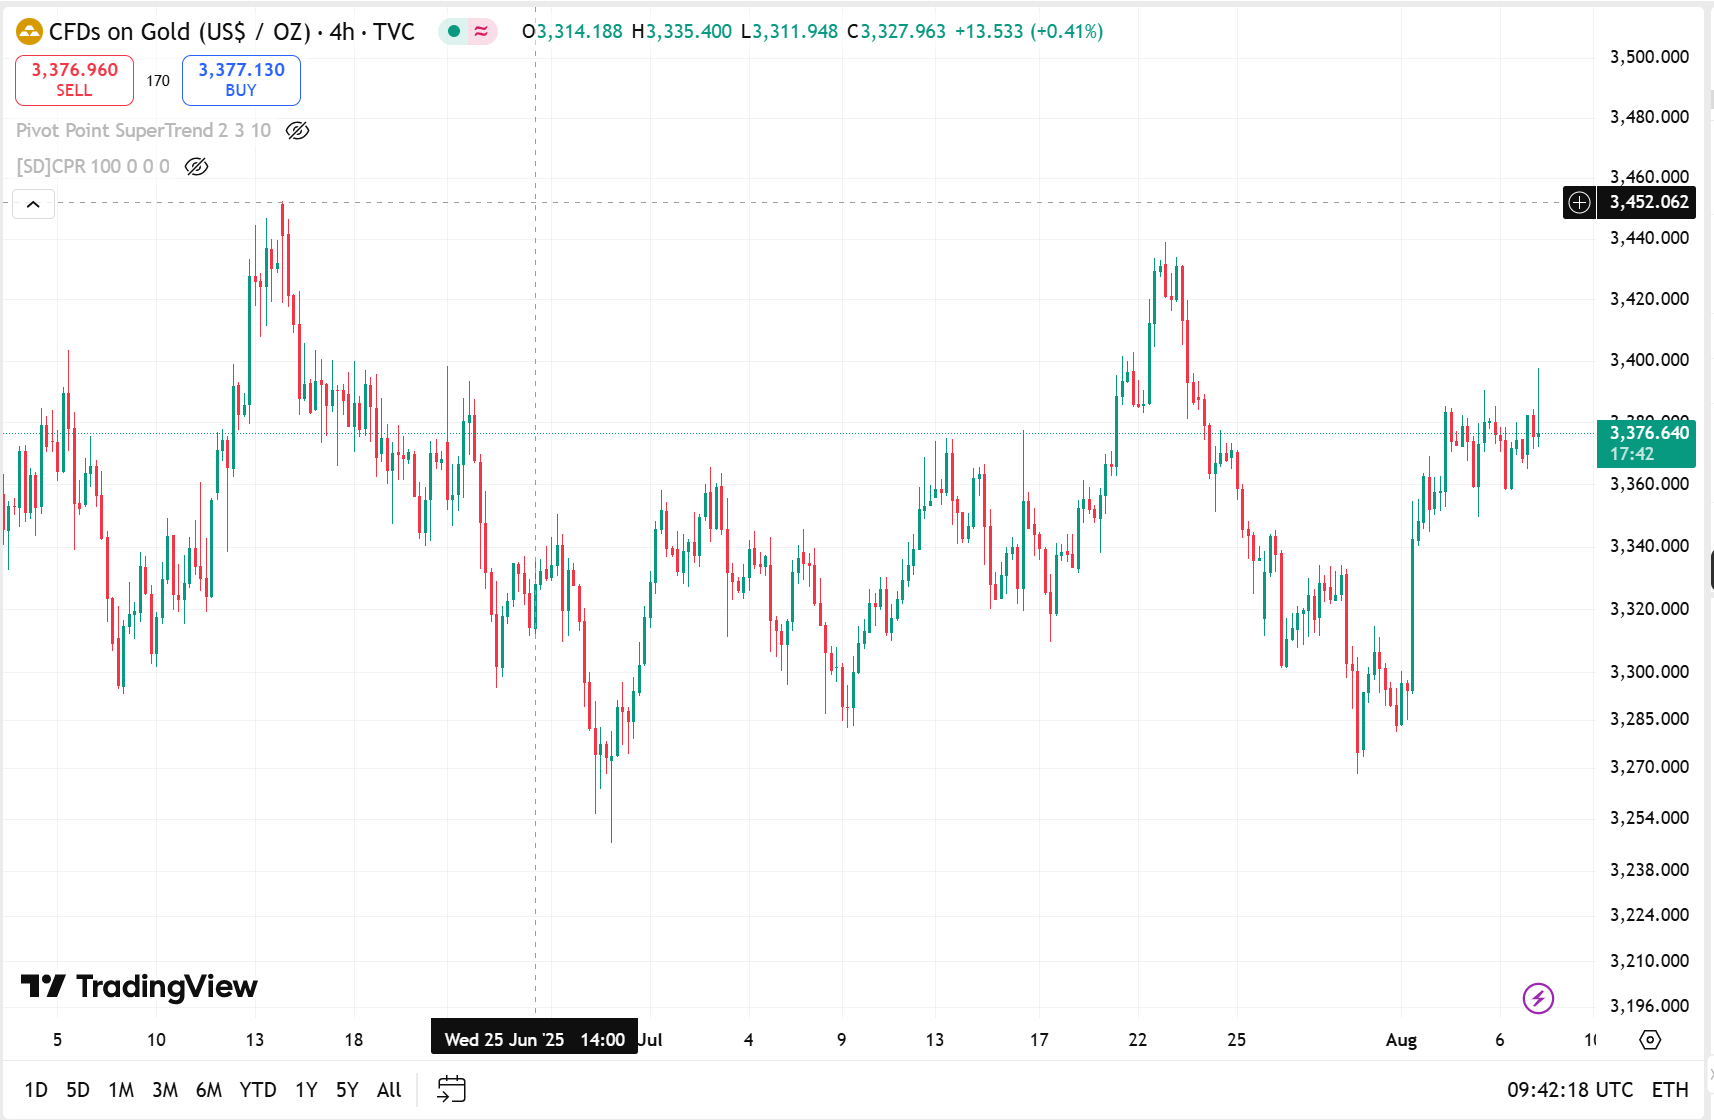Select the 1D time range

(36, 1090)
